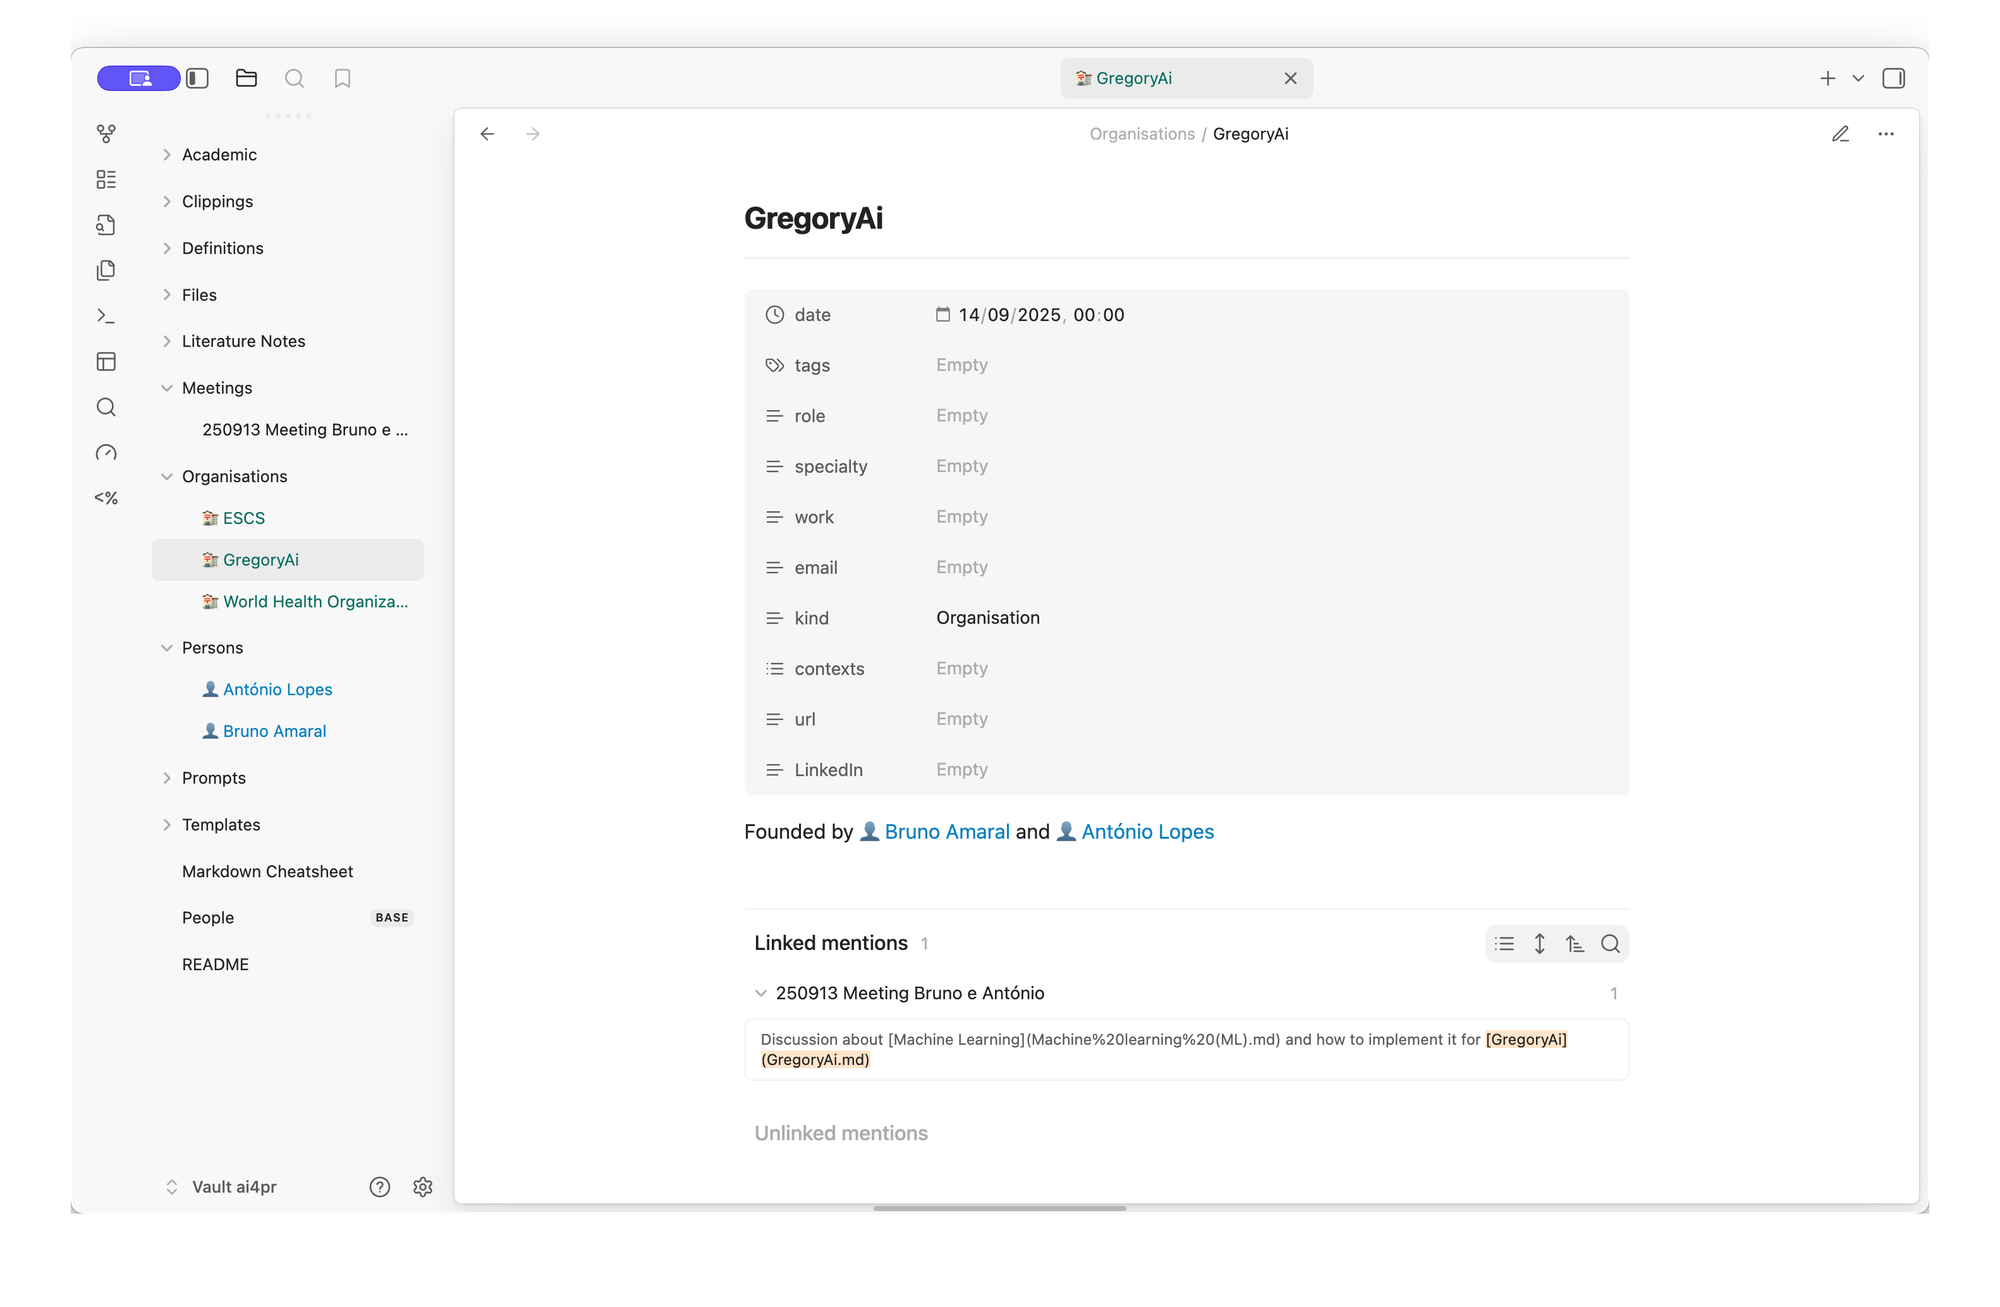Select the GregoryAi tab
Viewport: 2000px width, 1307px height.
click(x=1170, y=78)
